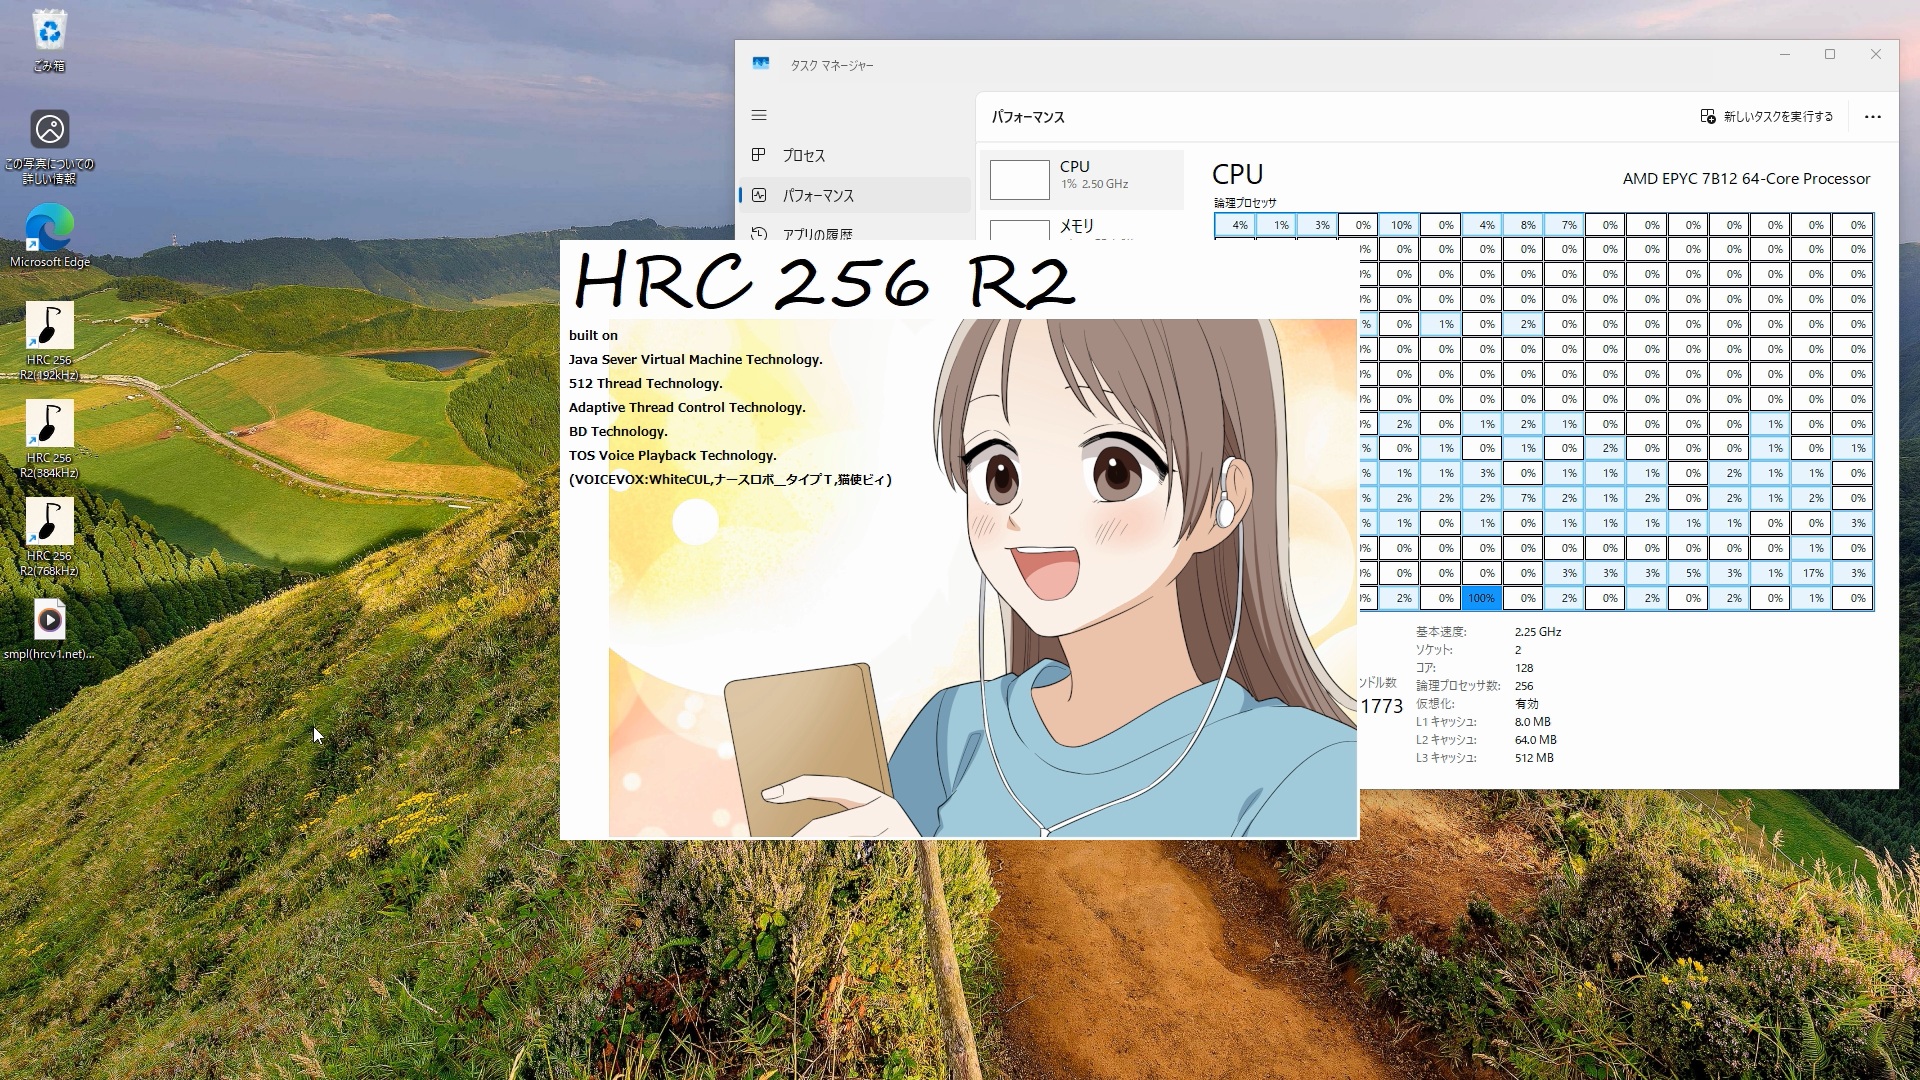
Task: Click the Task Manager app icon in title bar
Action: [x=761, y=64]
